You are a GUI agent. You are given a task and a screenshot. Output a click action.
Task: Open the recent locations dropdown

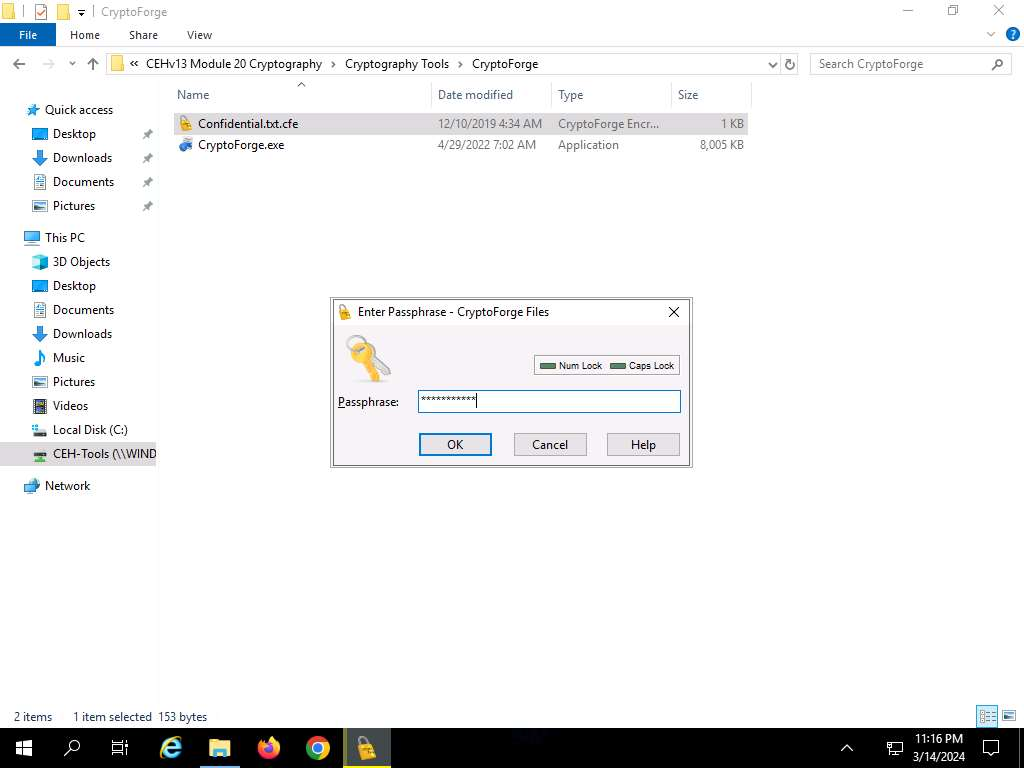point(71,64)
